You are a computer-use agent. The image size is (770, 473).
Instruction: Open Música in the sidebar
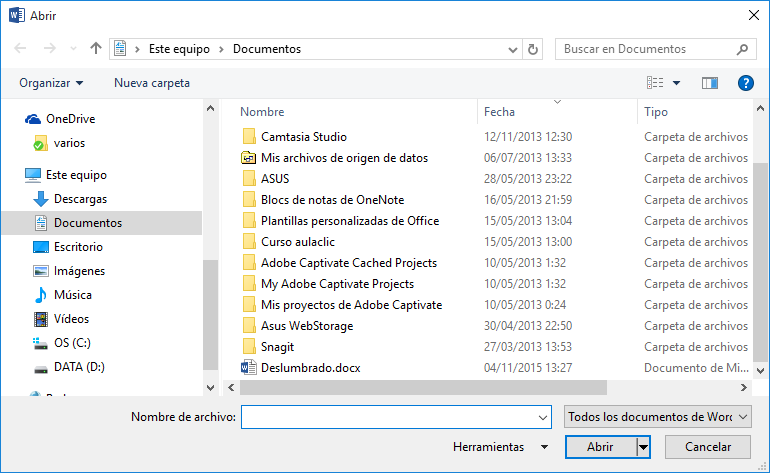tap(63, 295)
